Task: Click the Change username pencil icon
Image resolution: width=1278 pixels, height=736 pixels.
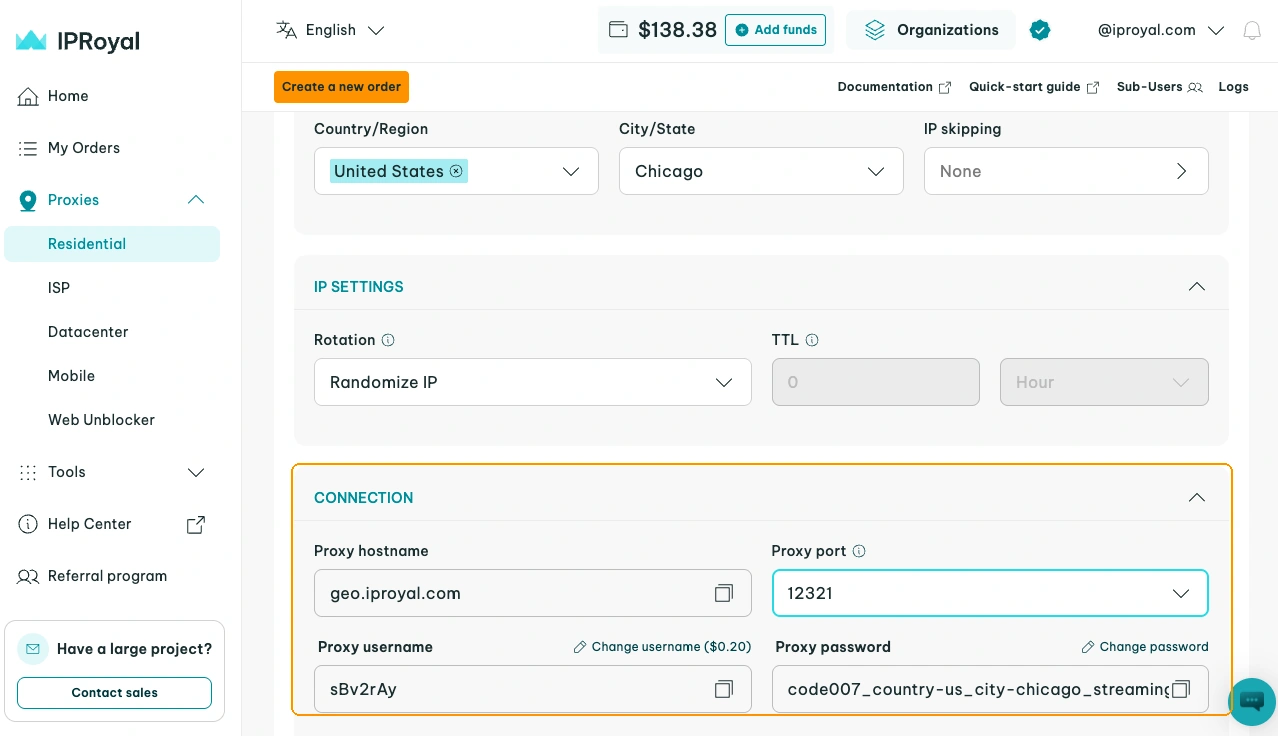Action: pos(579,647)
